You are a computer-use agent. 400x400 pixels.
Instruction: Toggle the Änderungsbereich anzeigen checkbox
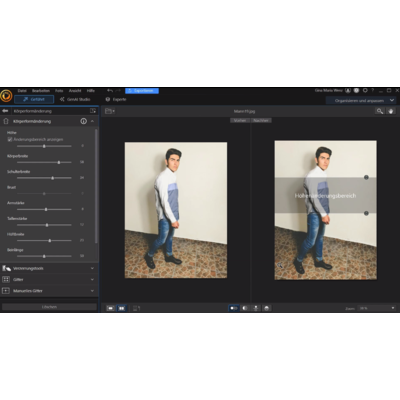click(x=10, y=139)
